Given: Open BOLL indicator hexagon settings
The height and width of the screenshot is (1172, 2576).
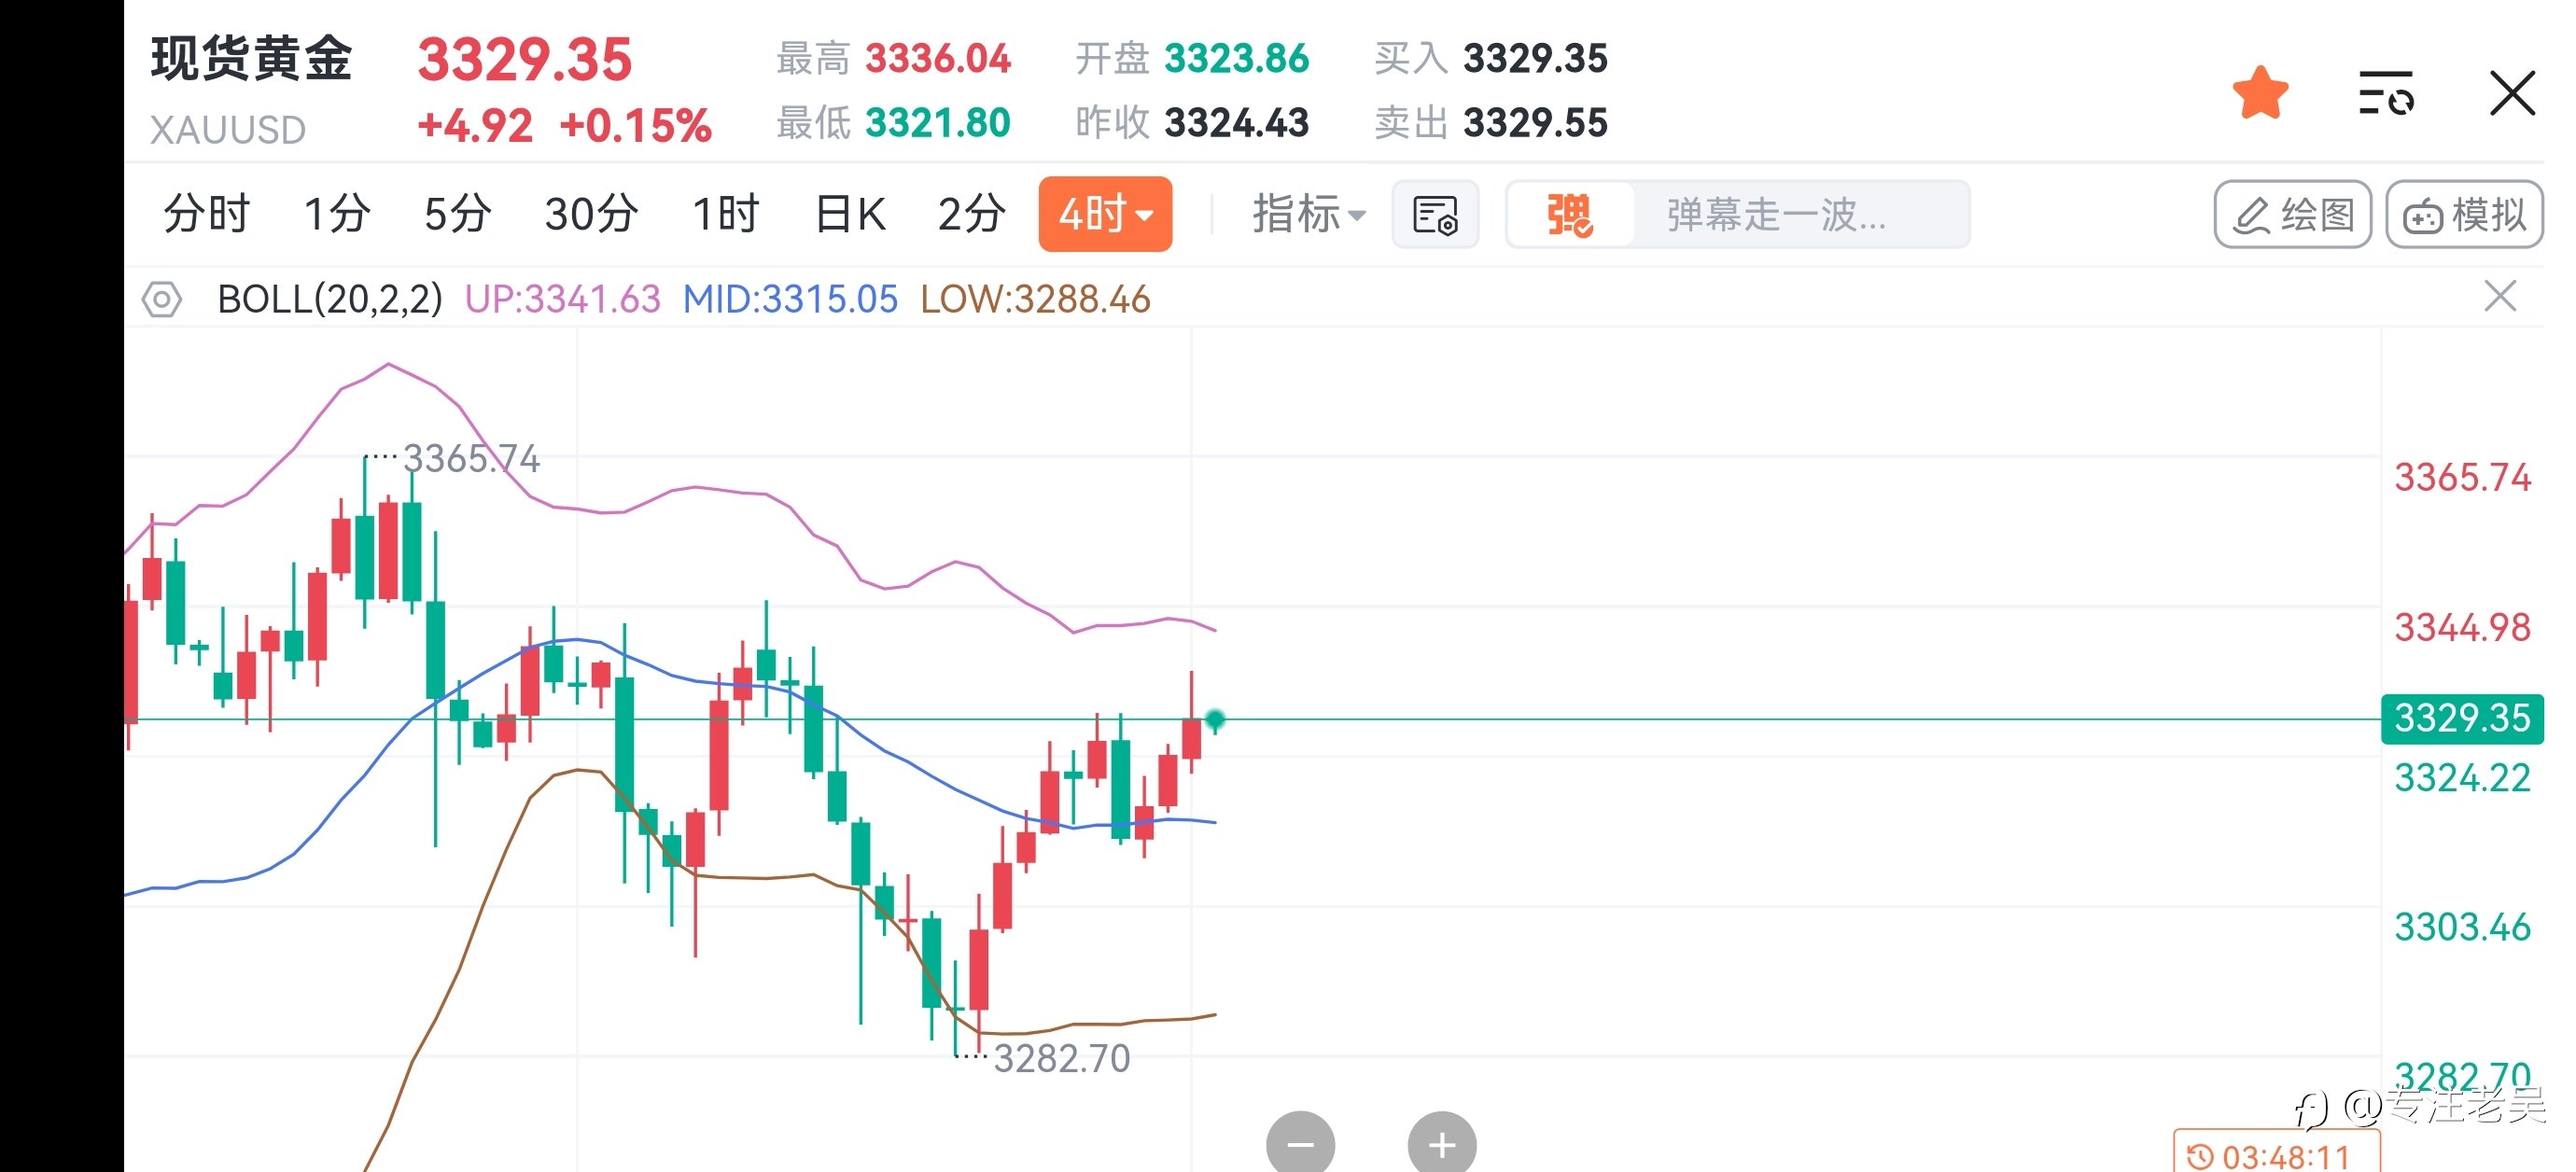Looking at the screenshot, I should click(162, 299).
